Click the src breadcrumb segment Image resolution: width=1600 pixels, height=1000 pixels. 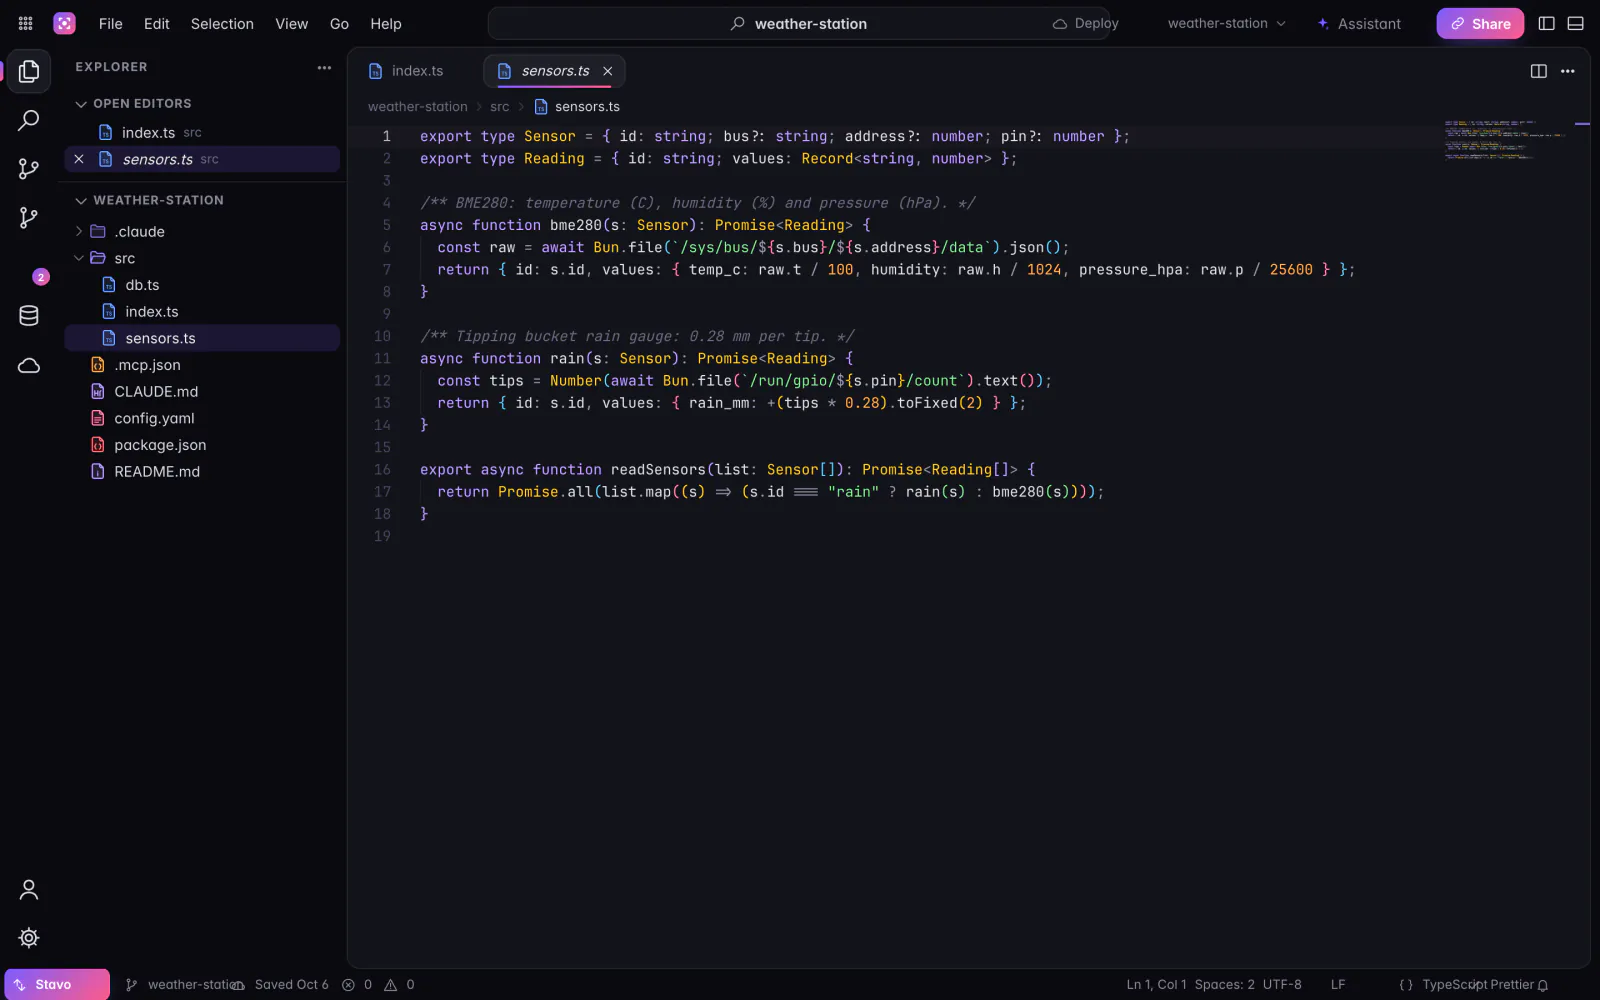click(x=499, y=107)
